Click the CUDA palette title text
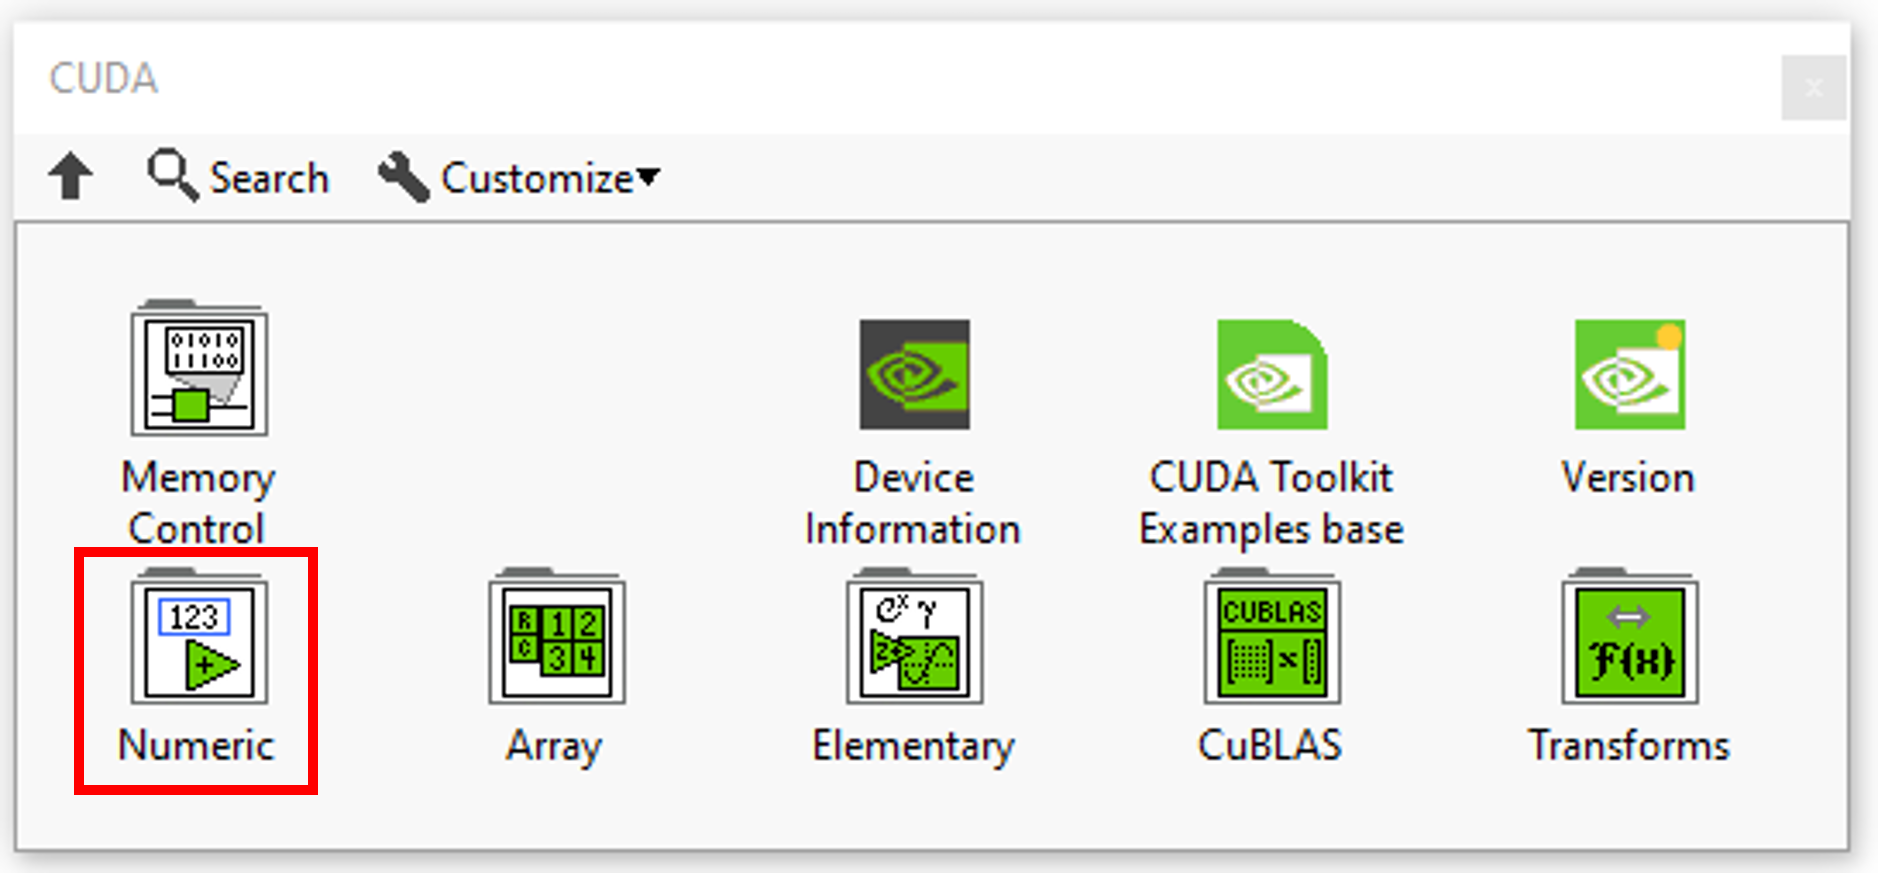This screenshot has height=873, width=1878. 104,79
